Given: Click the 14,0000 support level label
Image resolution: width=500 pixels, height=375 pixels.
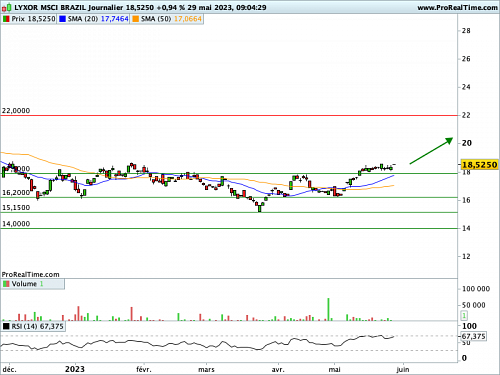Looking at the screenshot, I should 16,224.
